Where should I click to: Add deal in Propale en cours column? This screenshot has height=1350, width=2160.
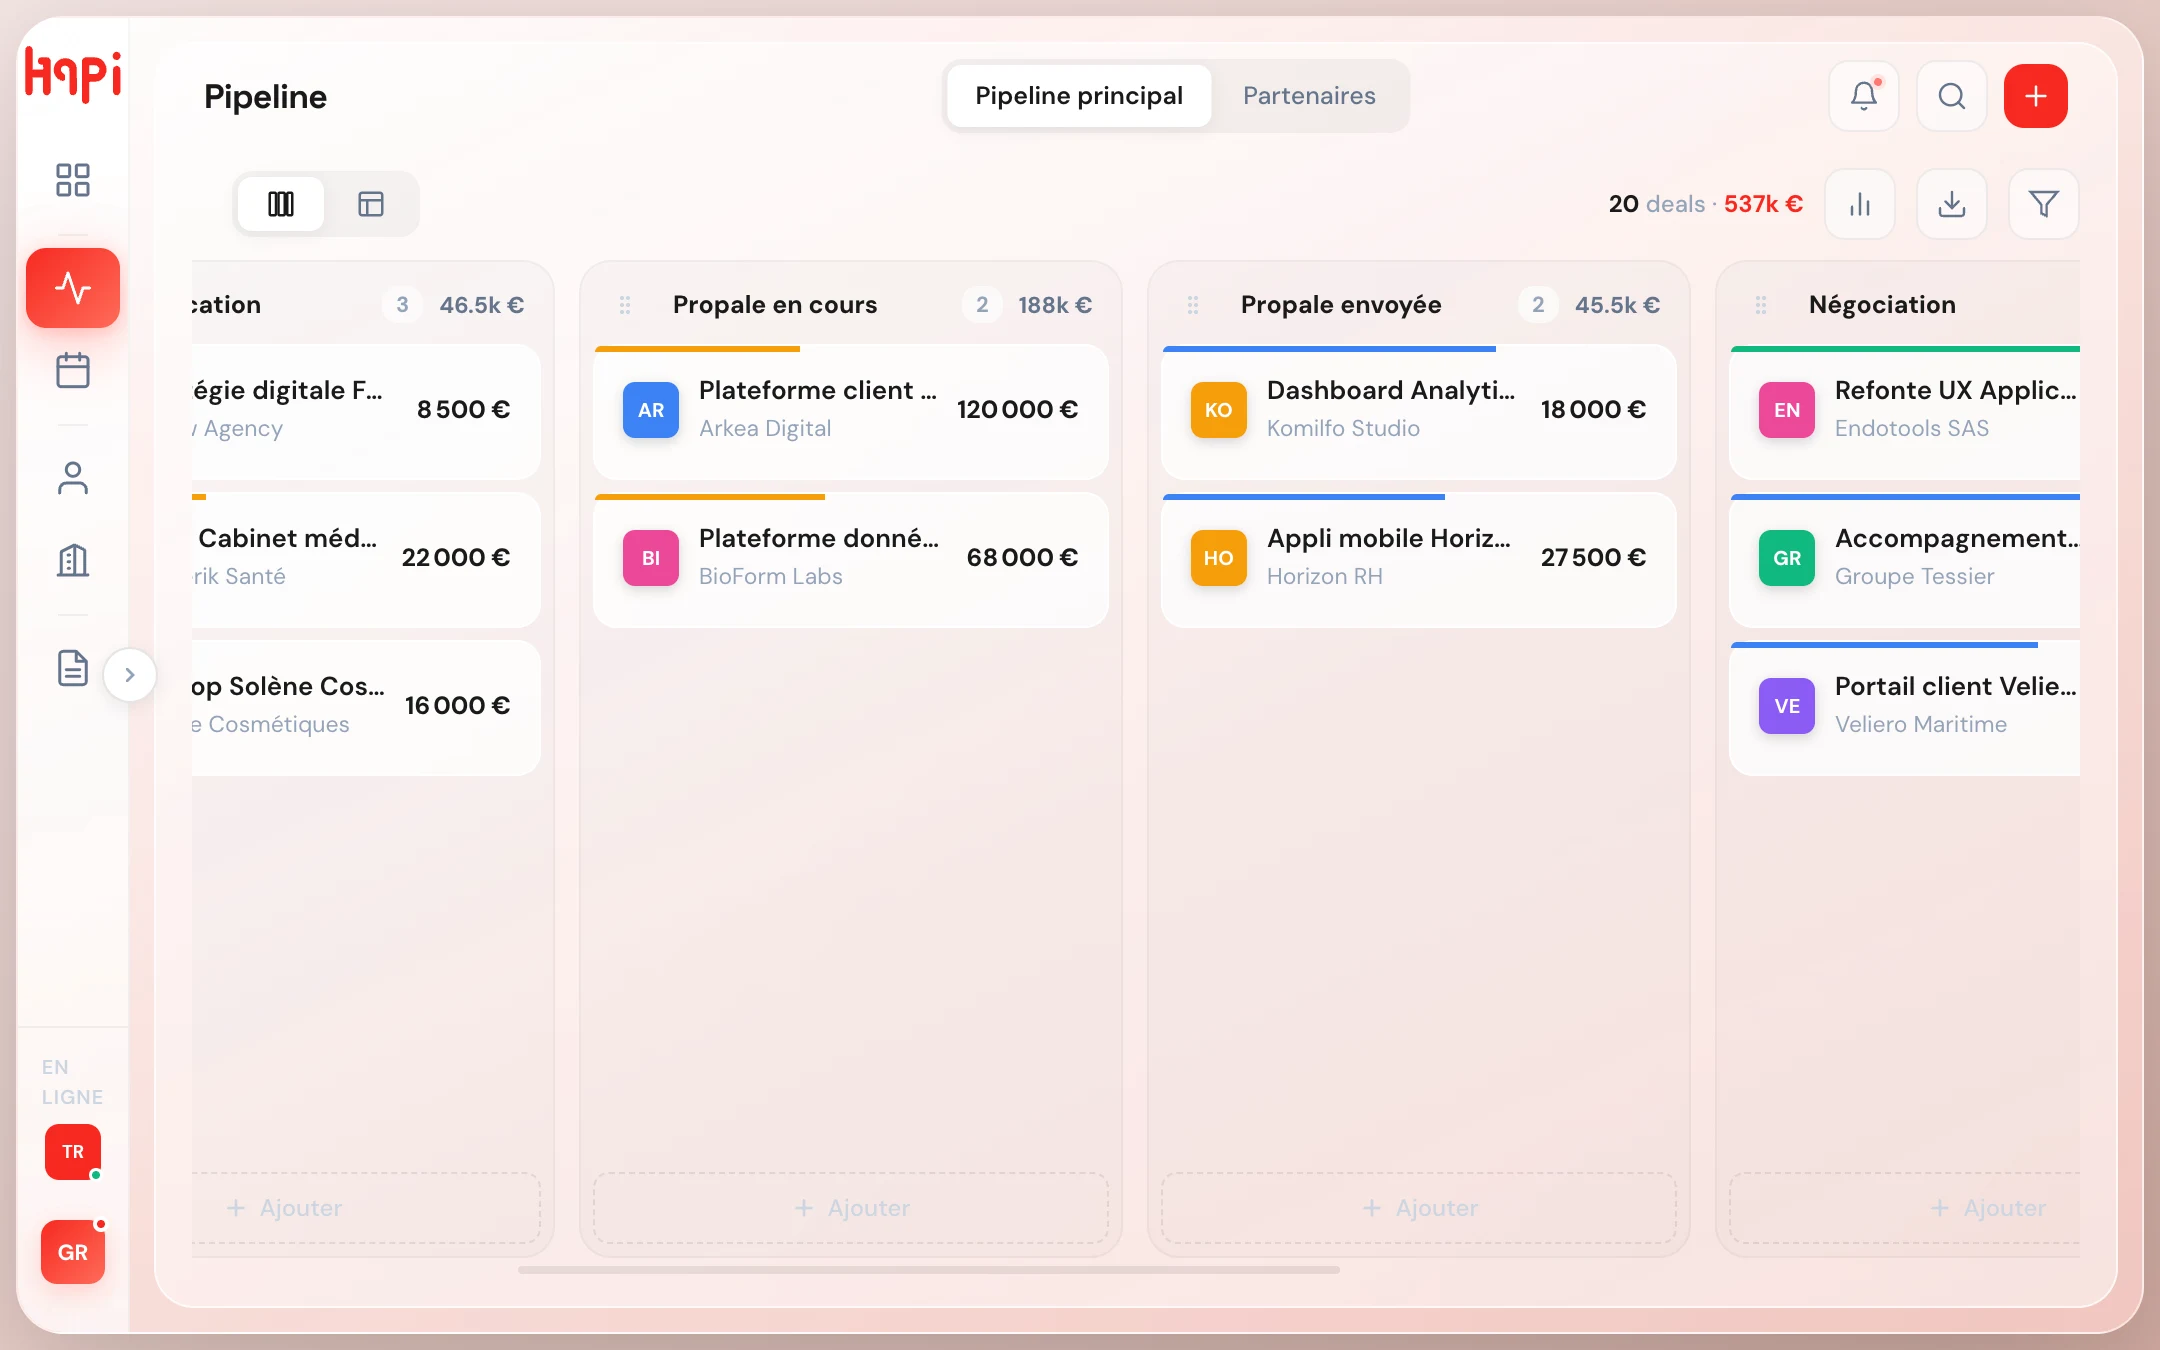(x=851, y=1208)
